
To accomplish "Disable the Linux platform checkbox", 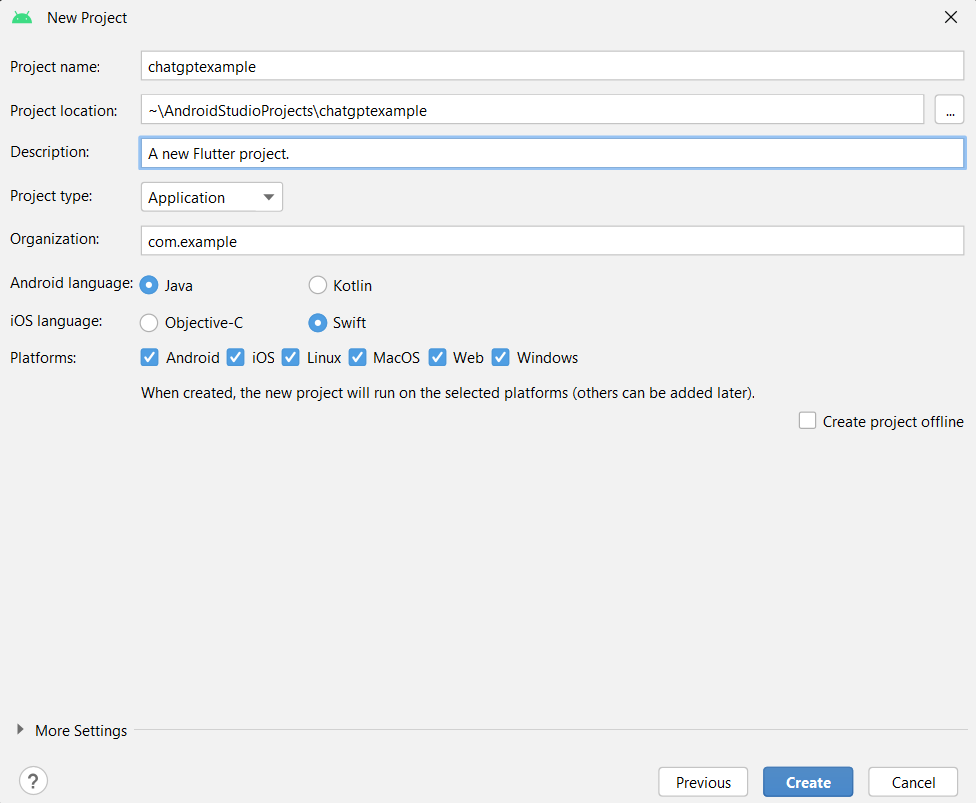I will pyautogui.click(x=291, y=357).
